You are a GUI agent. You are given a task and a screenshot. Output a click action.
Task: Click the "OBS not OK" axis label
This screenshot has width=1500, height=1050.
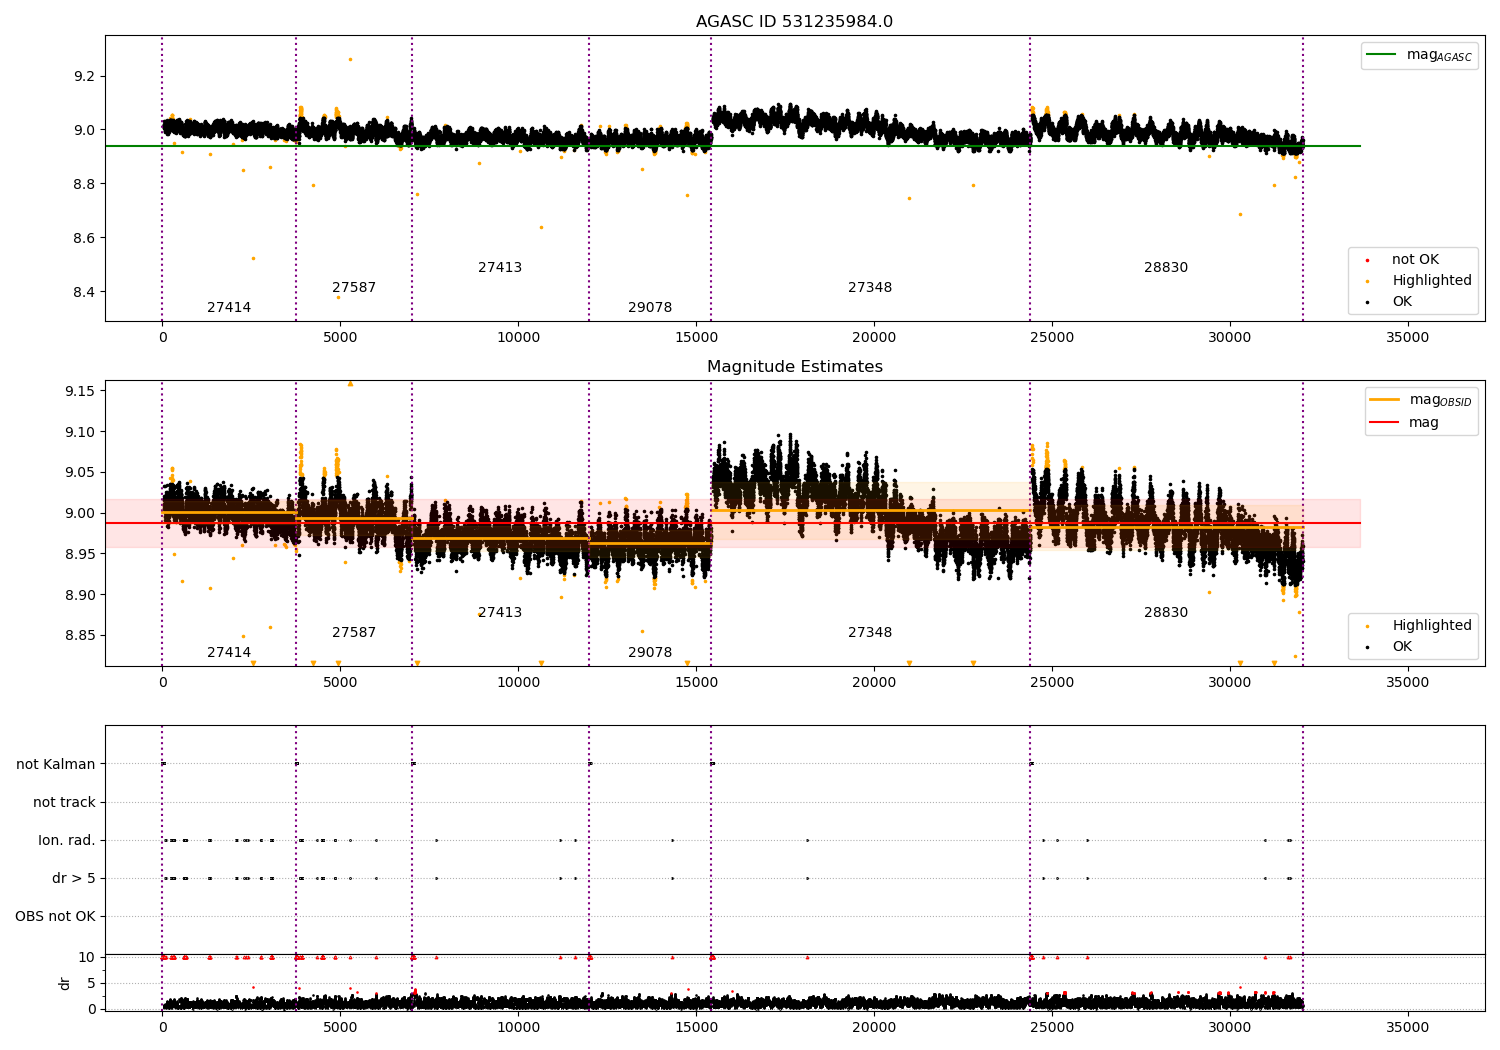(55, 917)
